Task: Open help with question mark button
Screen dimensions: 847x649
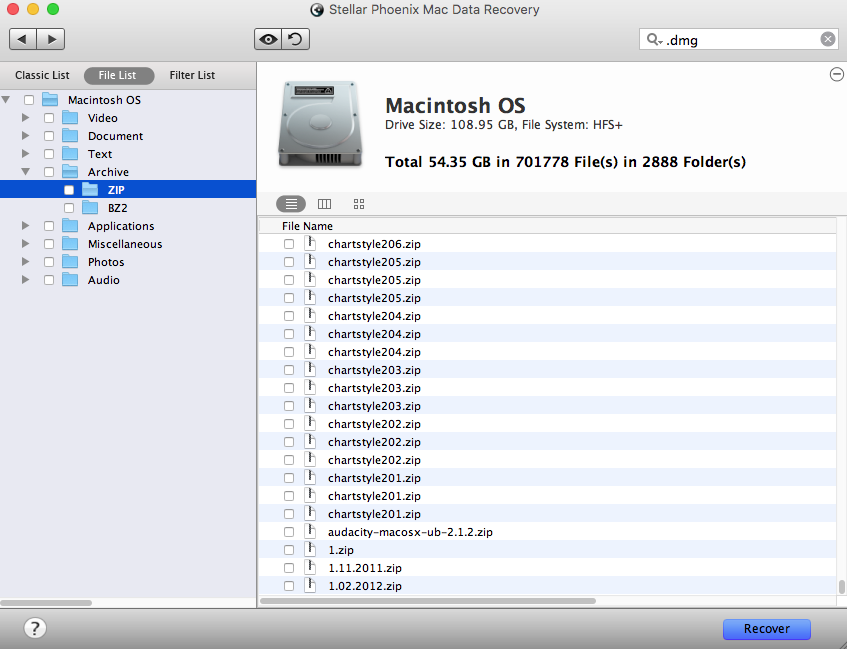Action: pyautogui.click(x=35, y=628)
